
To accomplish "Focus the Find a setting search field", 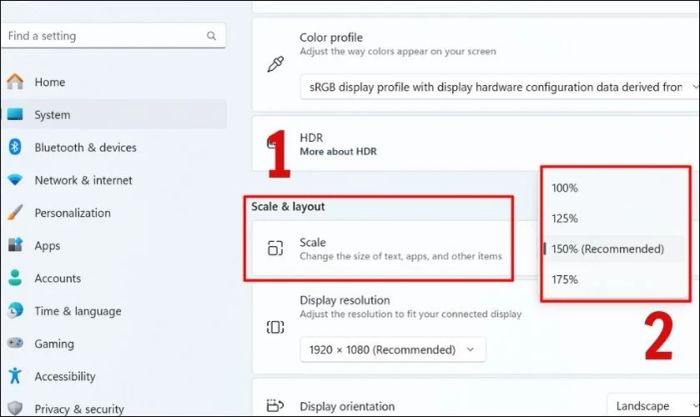I will tap(113, 36).
